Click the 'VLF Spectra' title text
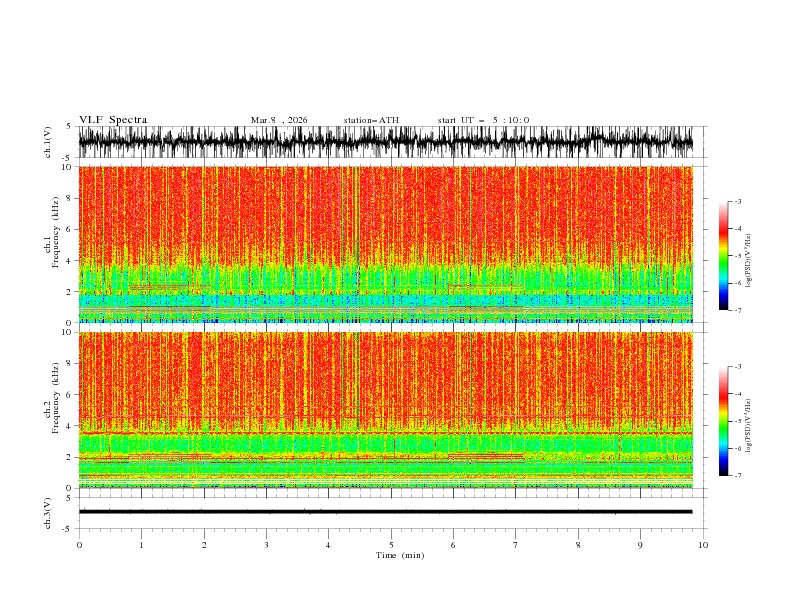Viewport: 792px width, 612px height. [x=113, y=120]
